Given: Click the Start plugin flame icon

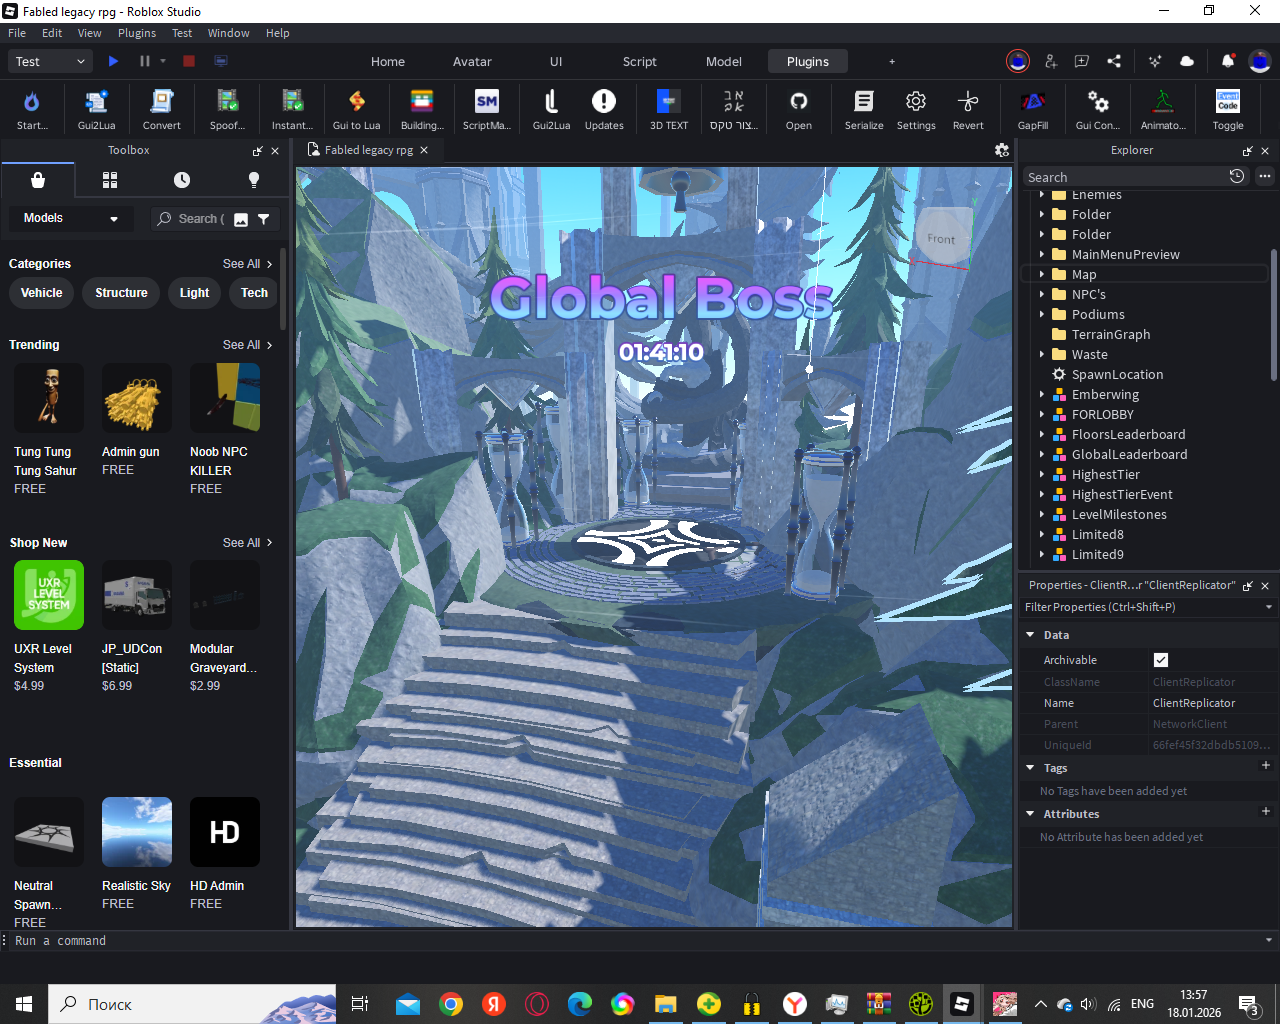Looking at the screenshot, I should pyautogui.click(x=31, y=109).
